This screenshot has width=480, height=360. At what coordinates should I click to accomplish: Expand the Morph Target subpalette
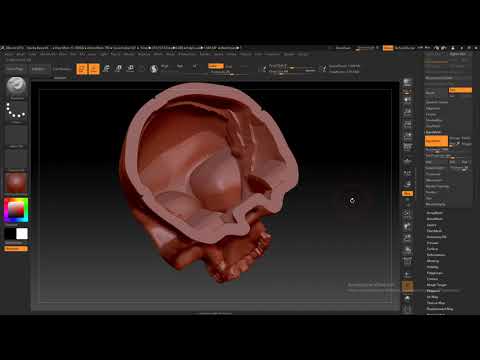(436, 285)
